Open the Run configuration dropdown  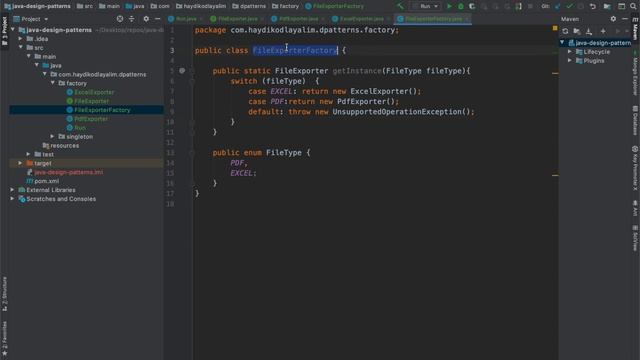click(x=426, y=6)
